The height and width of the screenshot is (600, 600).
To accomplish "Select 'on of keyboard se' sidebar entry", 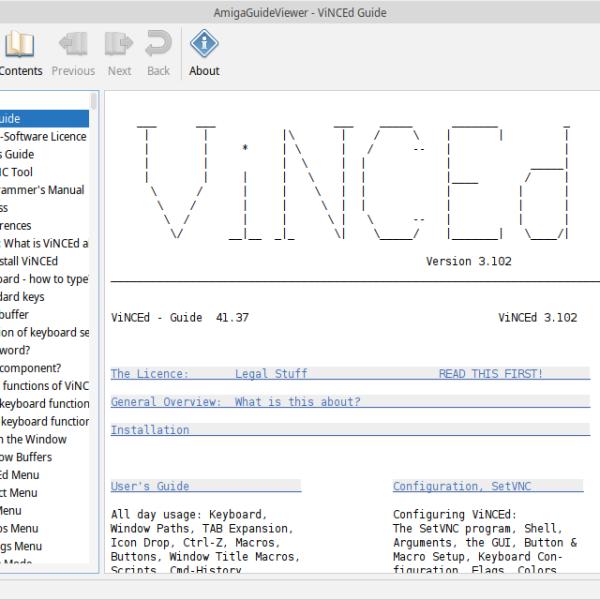I will click(44, 332).
